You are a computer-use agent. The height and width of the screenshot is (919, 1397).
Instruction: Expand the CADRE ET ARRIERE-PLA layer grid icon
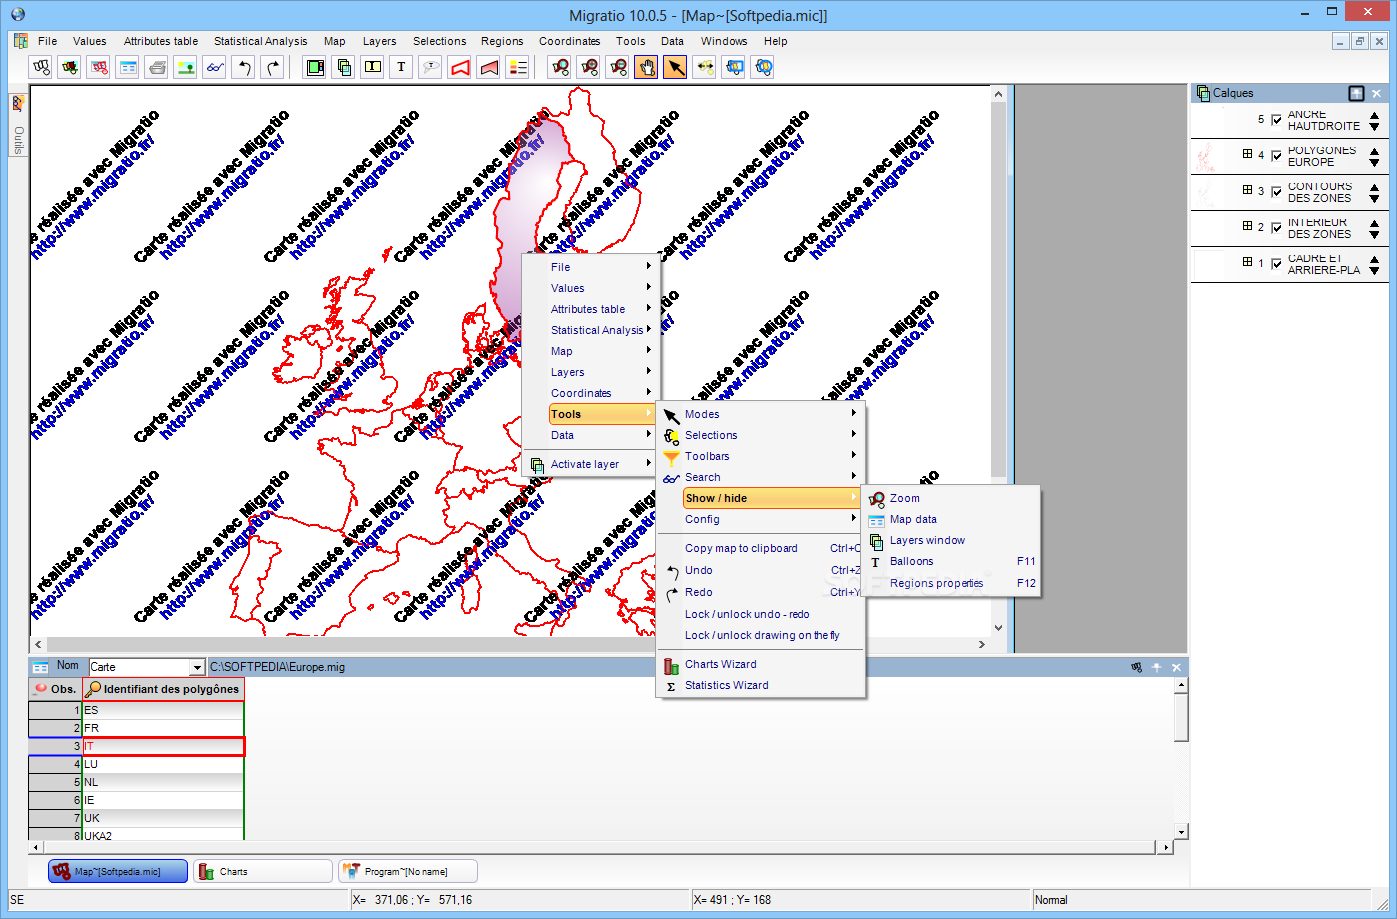tap(1247, 262)
